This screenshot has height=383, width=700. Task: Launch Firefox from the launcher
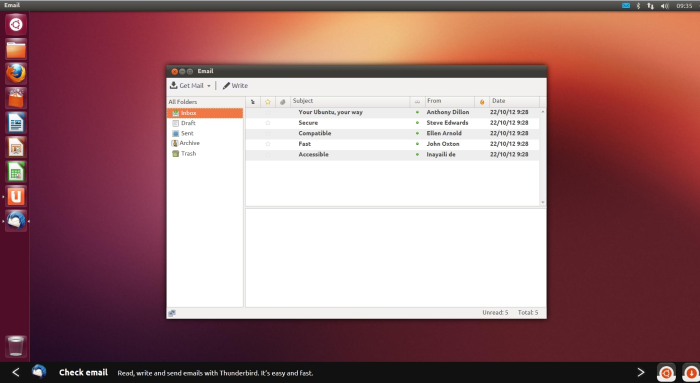click(x=16, y=74)
